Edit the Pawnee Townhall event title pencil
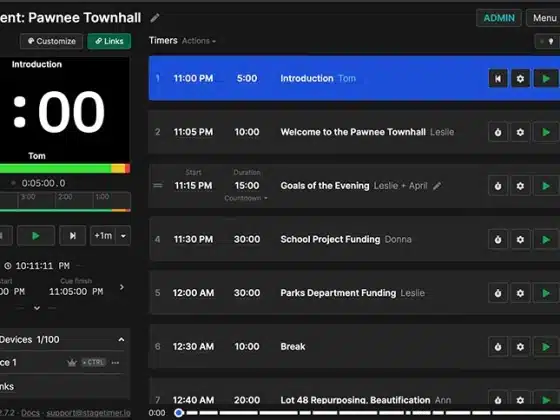Image resolution: width=560 pixels, height=420 pixels. 155,18
